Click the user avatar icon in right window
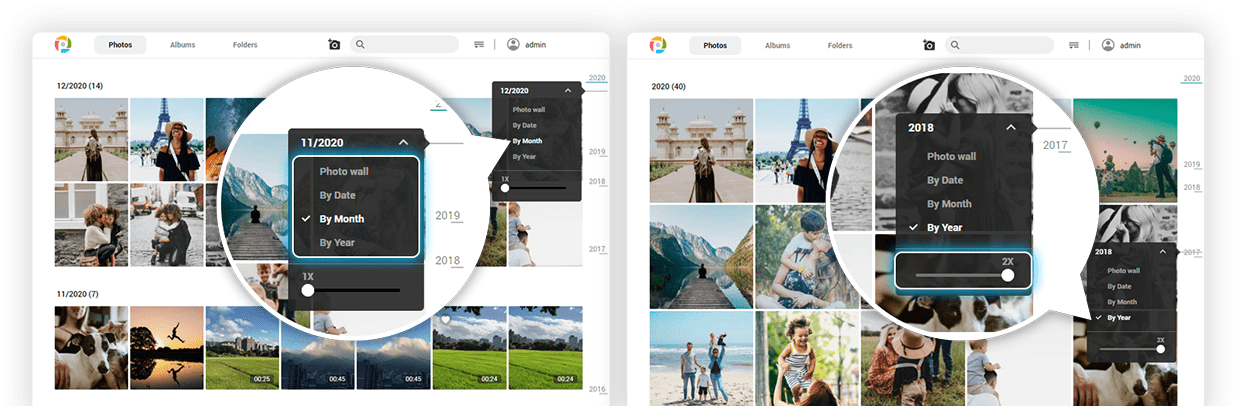Screen dimensions: 1237x406 click(1108, 45)
